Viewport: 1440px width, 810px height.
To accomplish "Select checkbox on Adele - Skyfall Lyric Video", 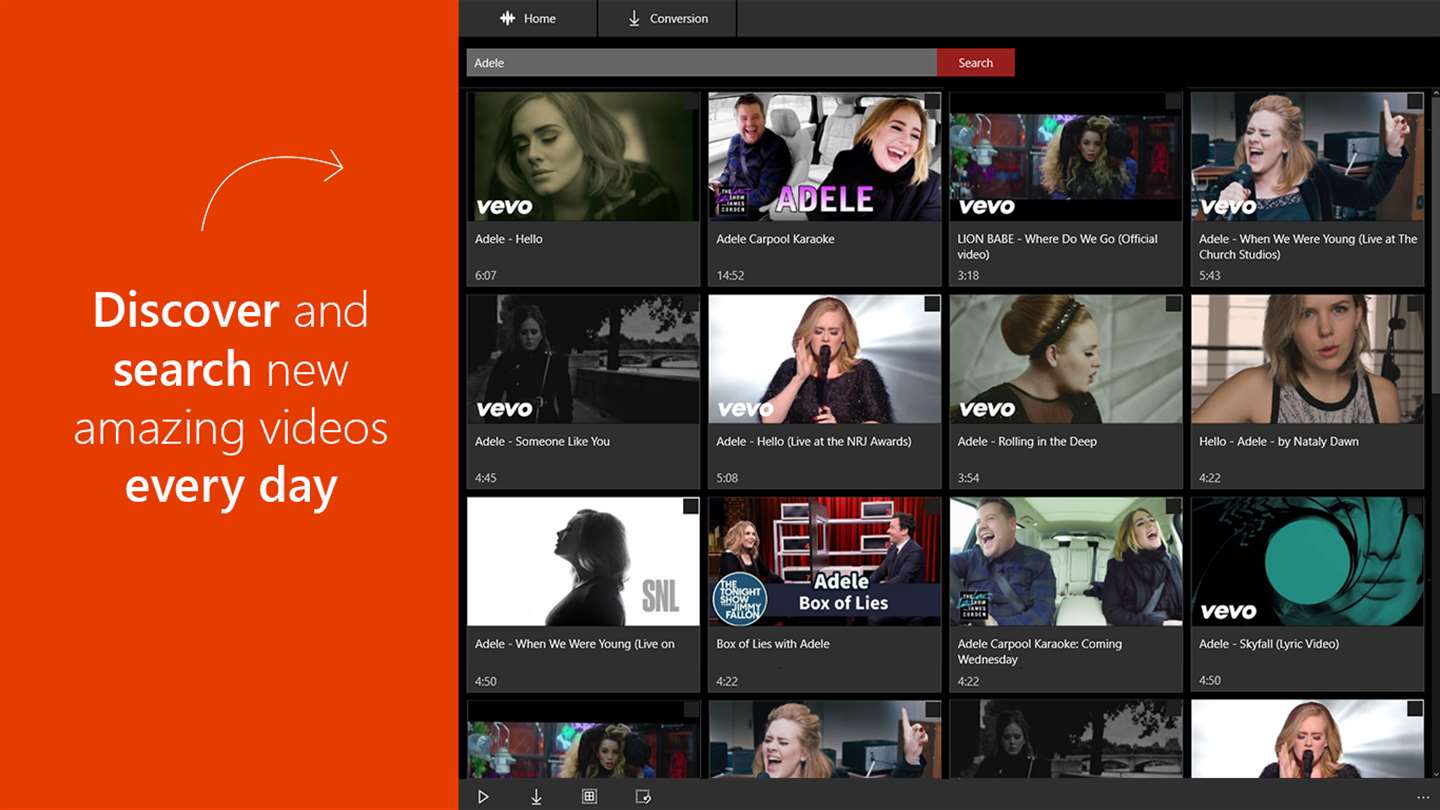I will (1415, 506).
